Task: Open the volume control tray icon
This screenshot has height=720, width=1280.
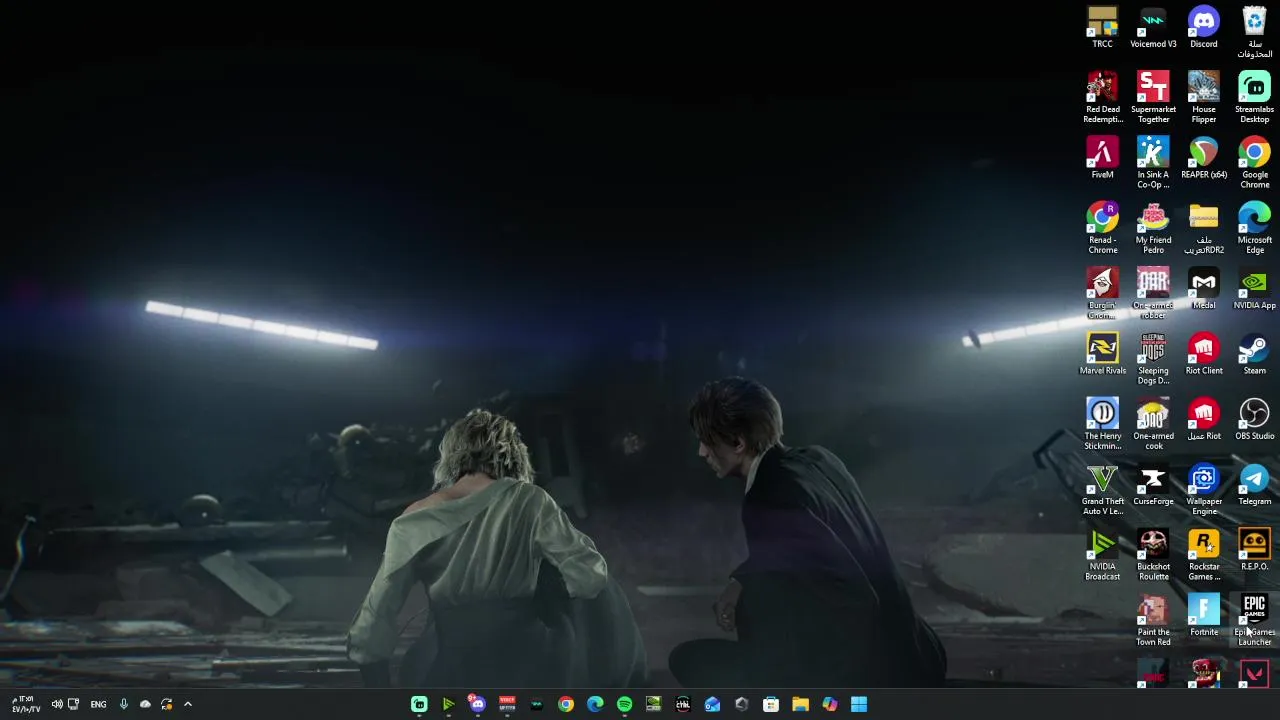Action: click(x=57, y=704)
